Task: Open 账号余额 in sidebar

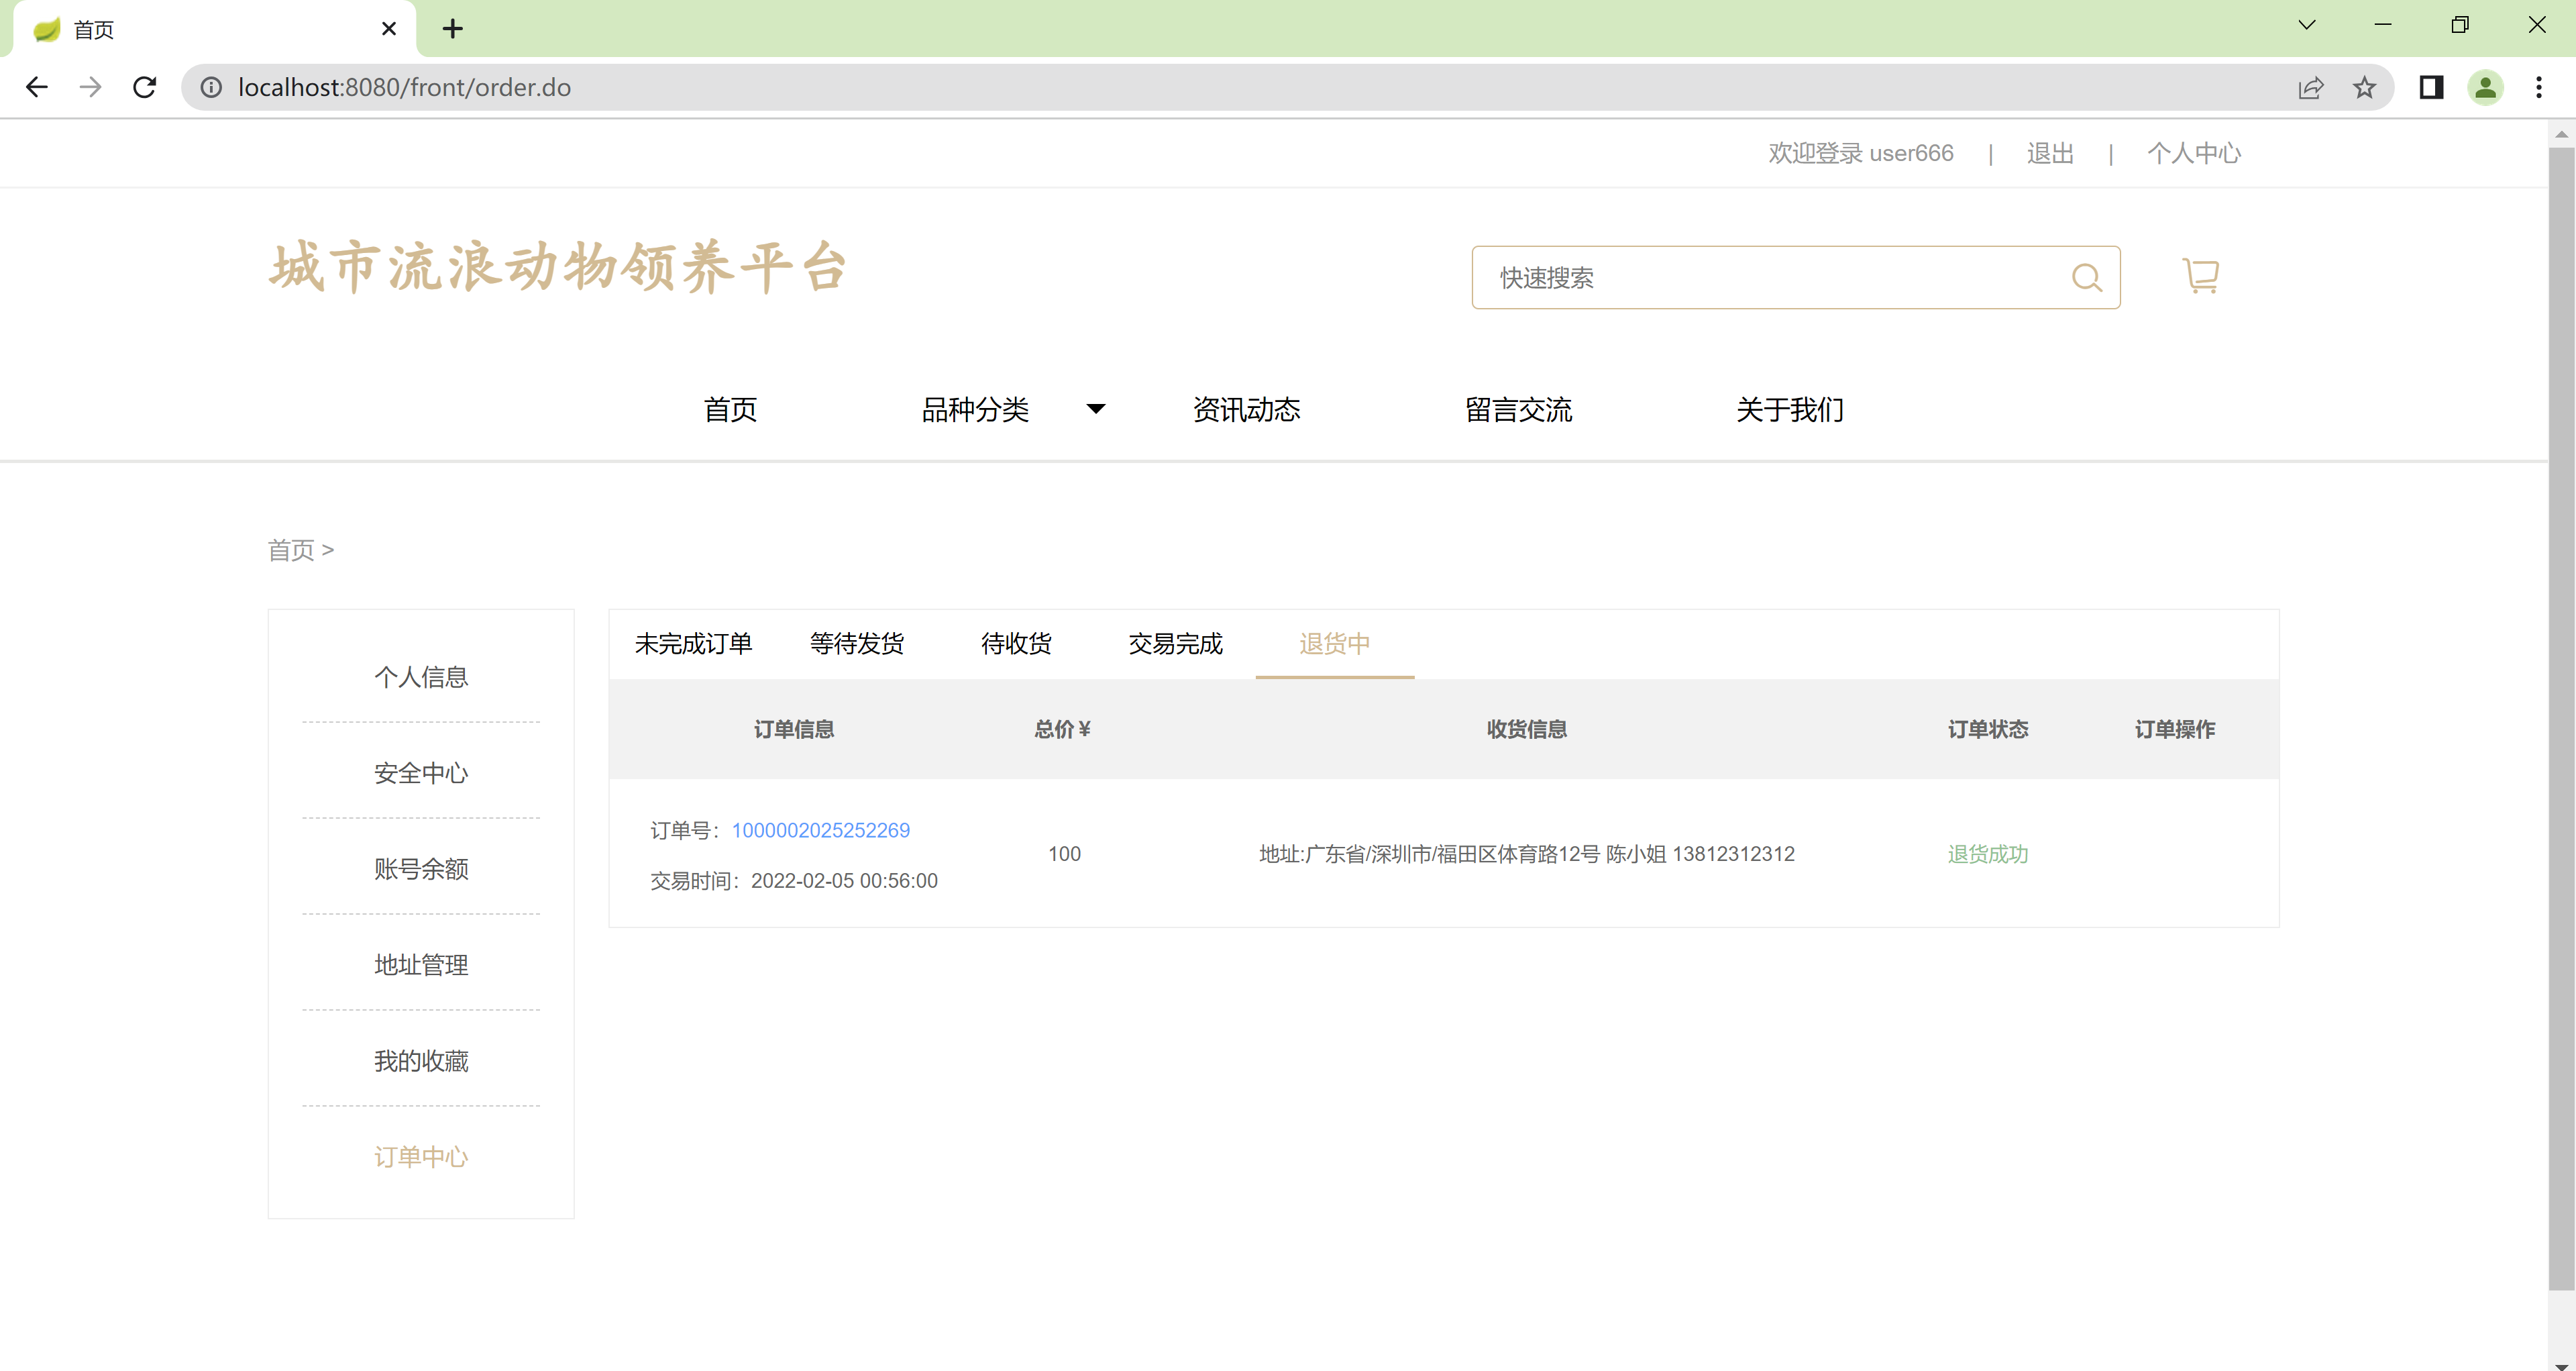Action: (x=421, y=869)
